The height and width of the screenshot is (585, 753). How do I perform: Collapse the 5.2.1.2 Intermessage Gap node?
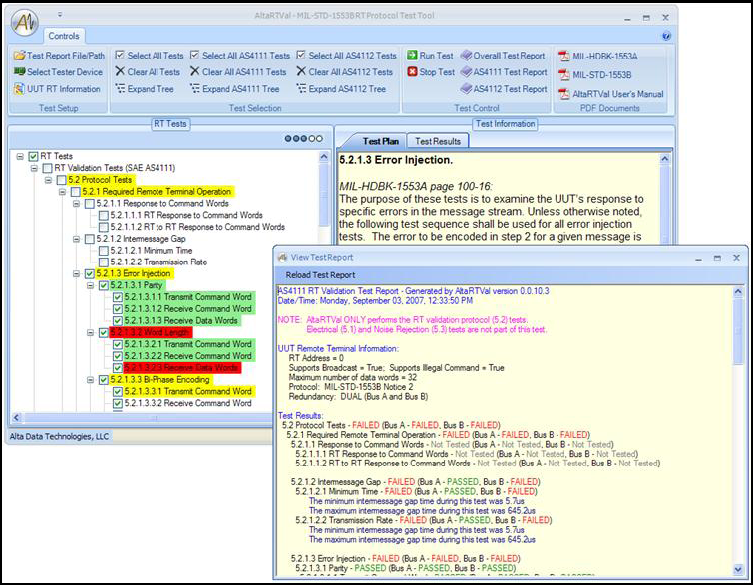76,239
